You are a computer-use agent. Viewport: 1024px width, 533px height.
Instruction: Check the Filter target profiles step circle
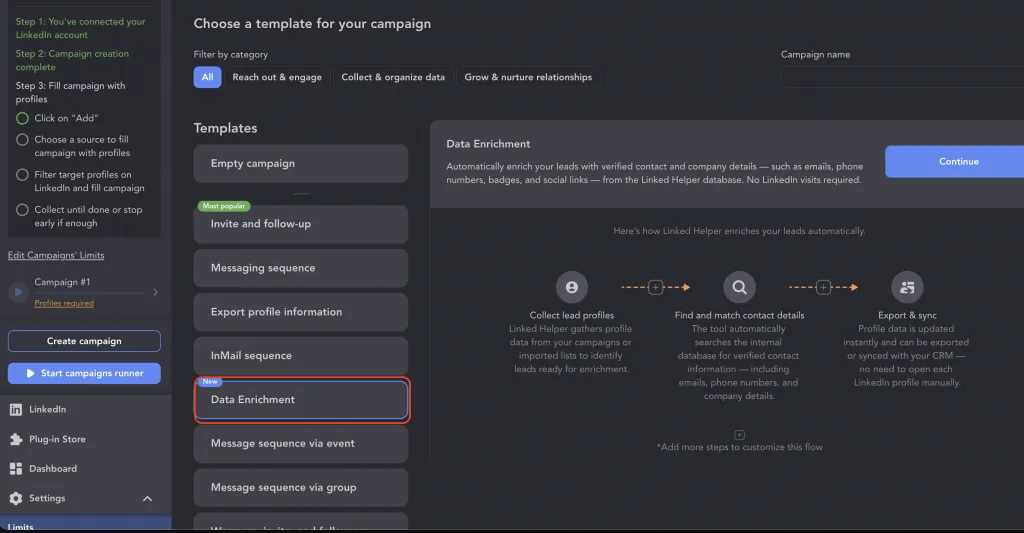pos(22,174)
